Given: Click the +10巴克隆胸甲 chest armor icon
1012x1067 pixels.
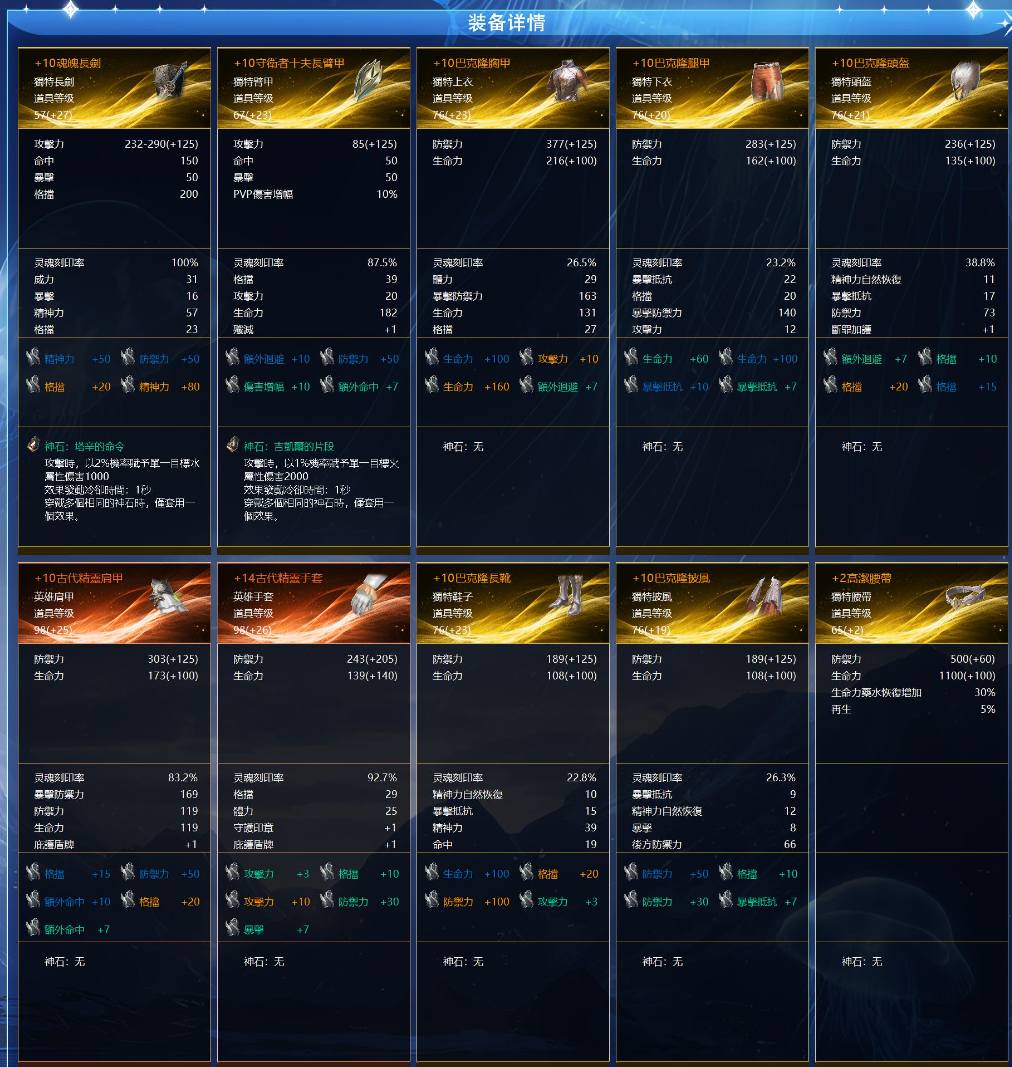Looking at the screenshot, I should coord(569,81).
